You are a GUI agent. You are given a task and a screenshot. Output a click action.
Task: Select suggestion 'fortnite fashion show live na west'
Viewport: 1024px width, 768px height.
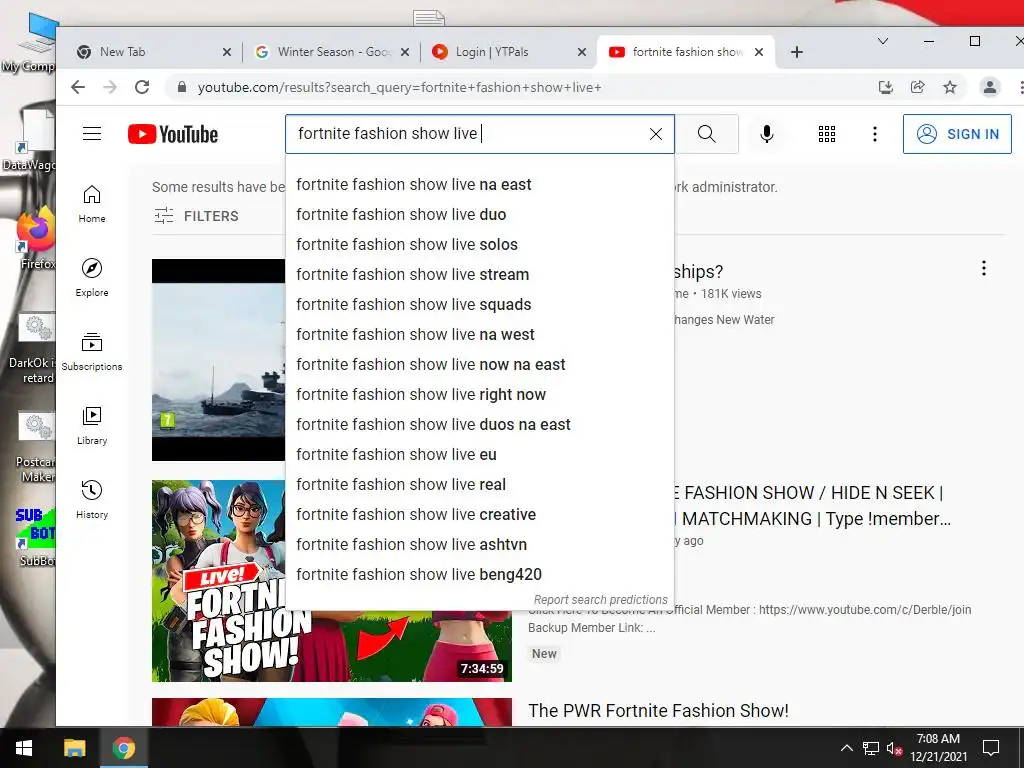480,335
